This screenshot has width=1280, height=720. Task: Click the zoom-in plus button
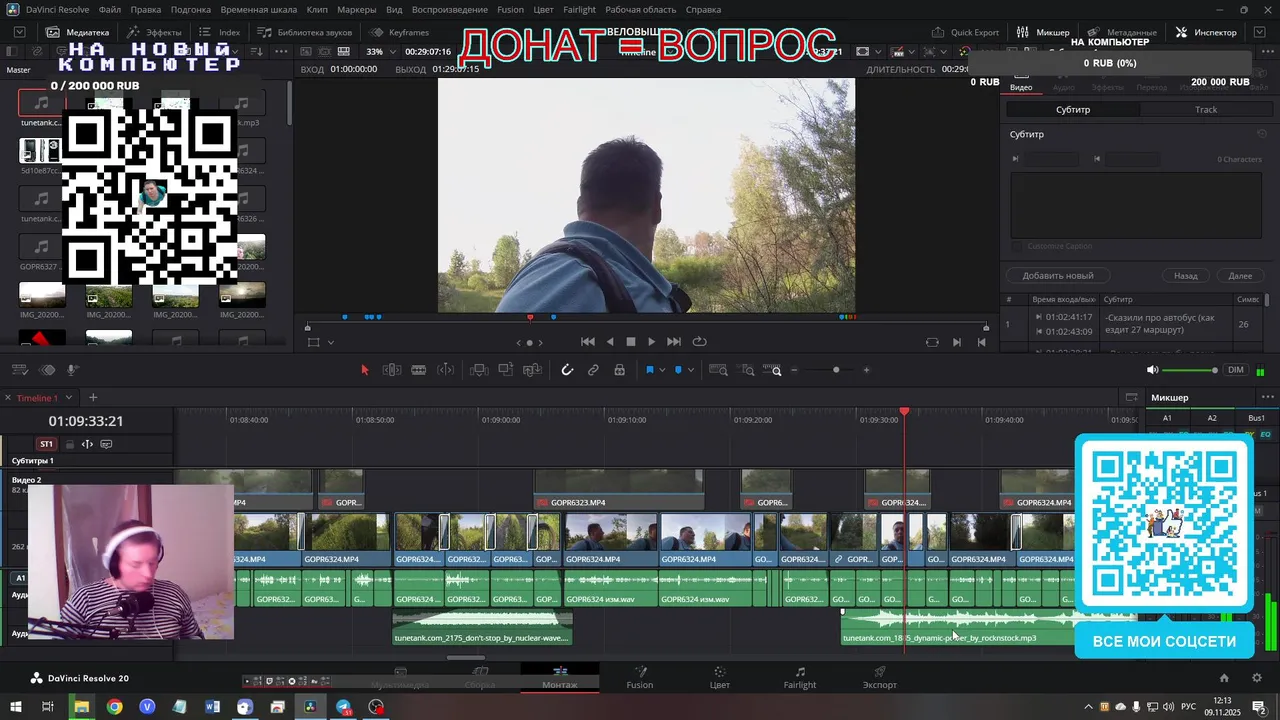pos(867,370)
